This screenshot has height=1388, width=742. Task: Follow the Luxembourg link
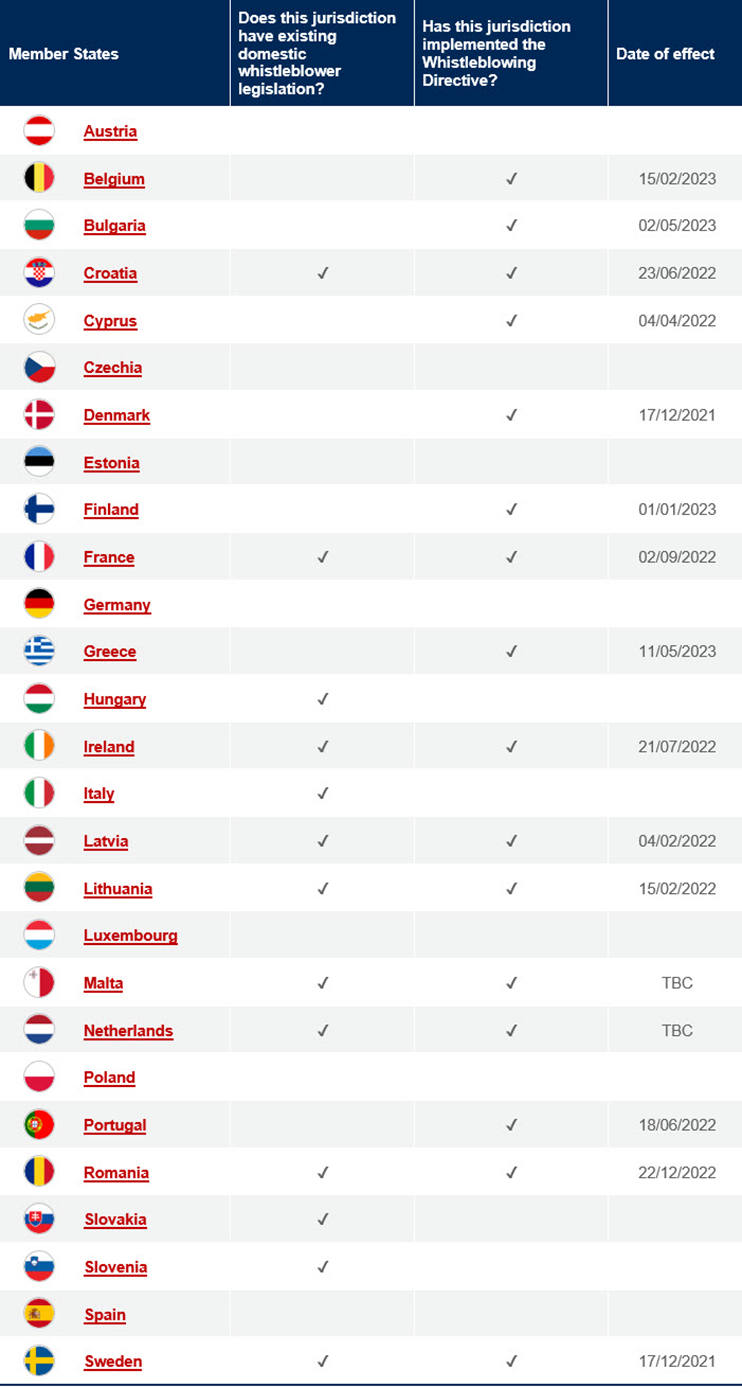(x=130, y=936)
